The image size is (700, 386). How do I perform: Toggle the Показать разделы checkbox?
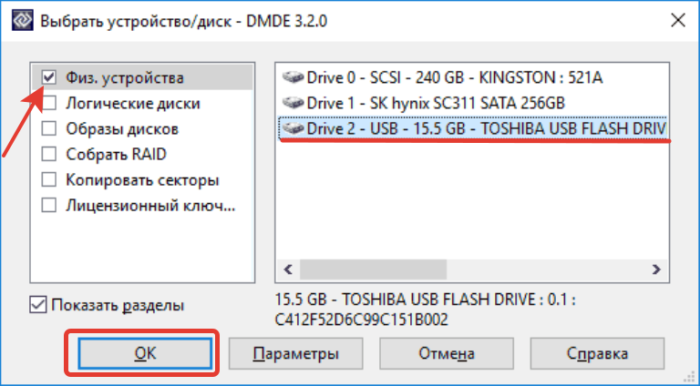tap(38, 305)
